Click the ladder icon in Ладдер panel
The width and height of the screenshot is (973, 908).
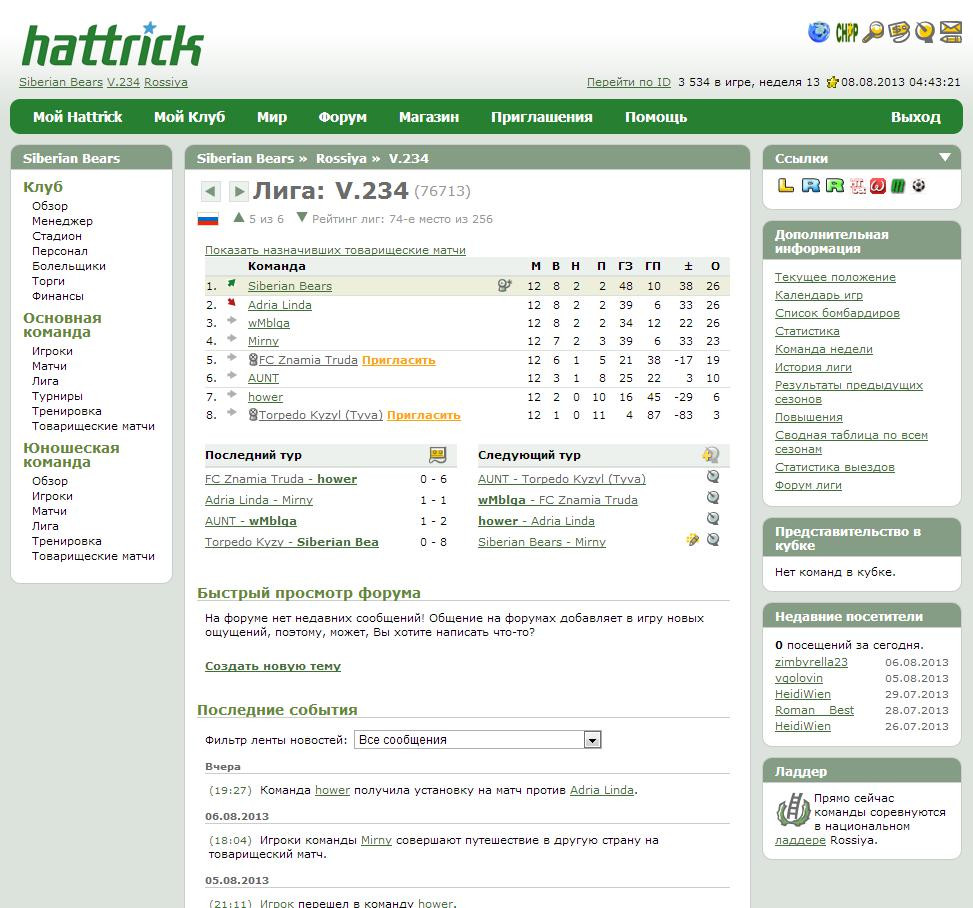pos(792,810)
